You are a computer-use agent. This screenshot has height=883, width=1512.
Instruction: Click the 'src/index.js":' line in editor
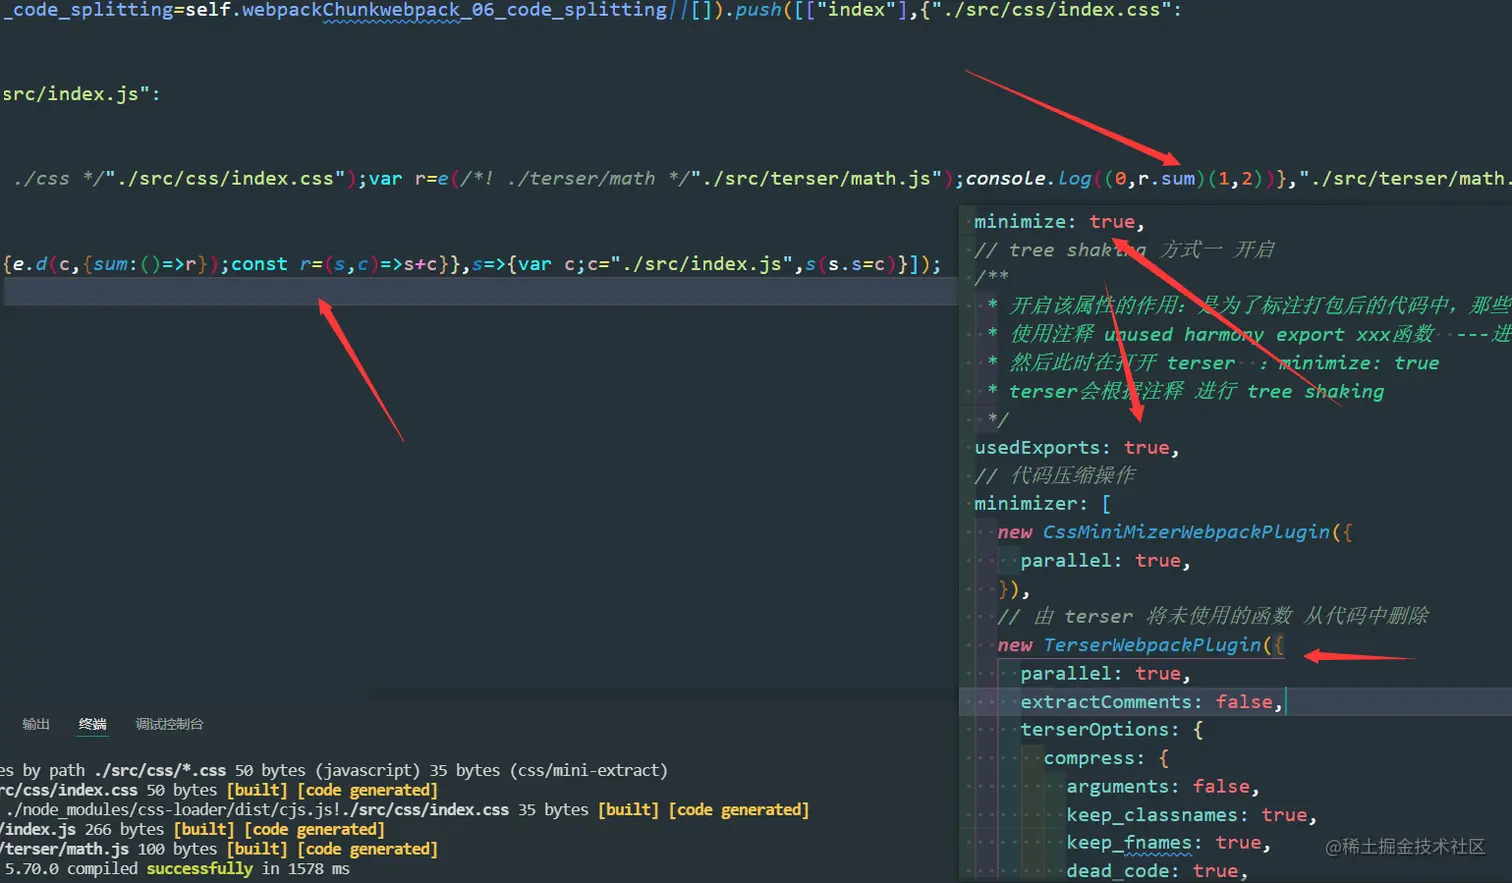tap(80, 94)
